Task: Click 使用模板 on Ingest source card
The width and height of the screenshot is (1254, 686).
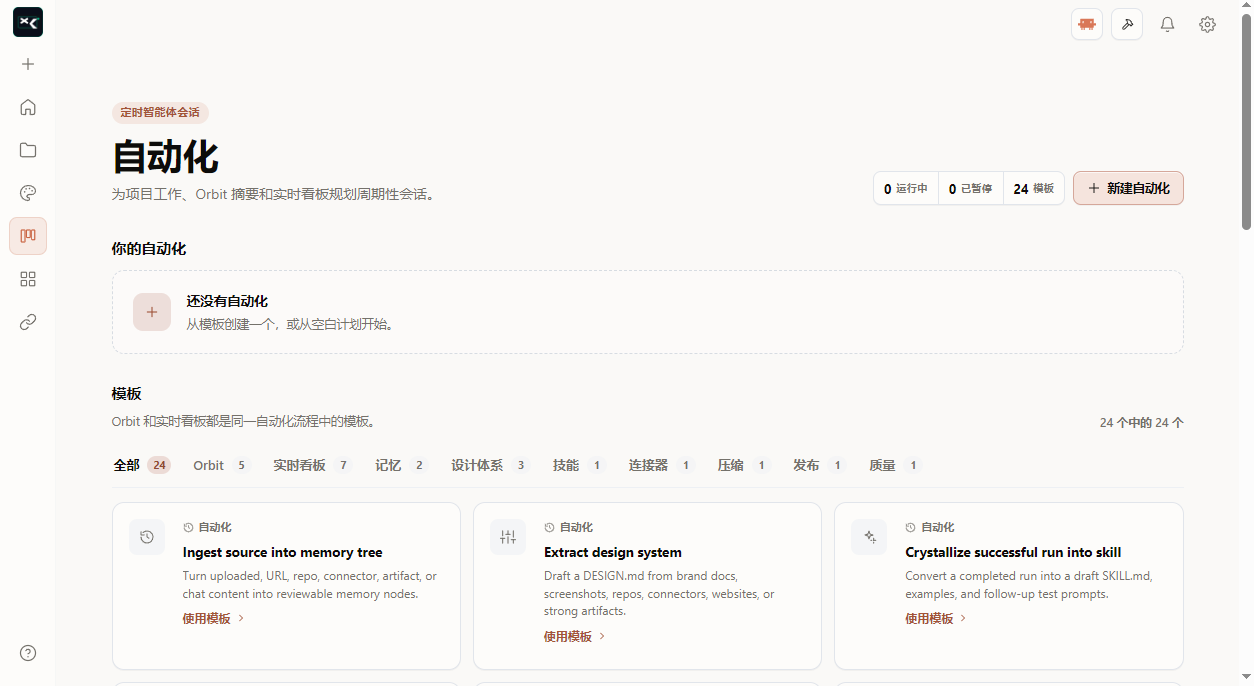Action: (x=213, y=618)
